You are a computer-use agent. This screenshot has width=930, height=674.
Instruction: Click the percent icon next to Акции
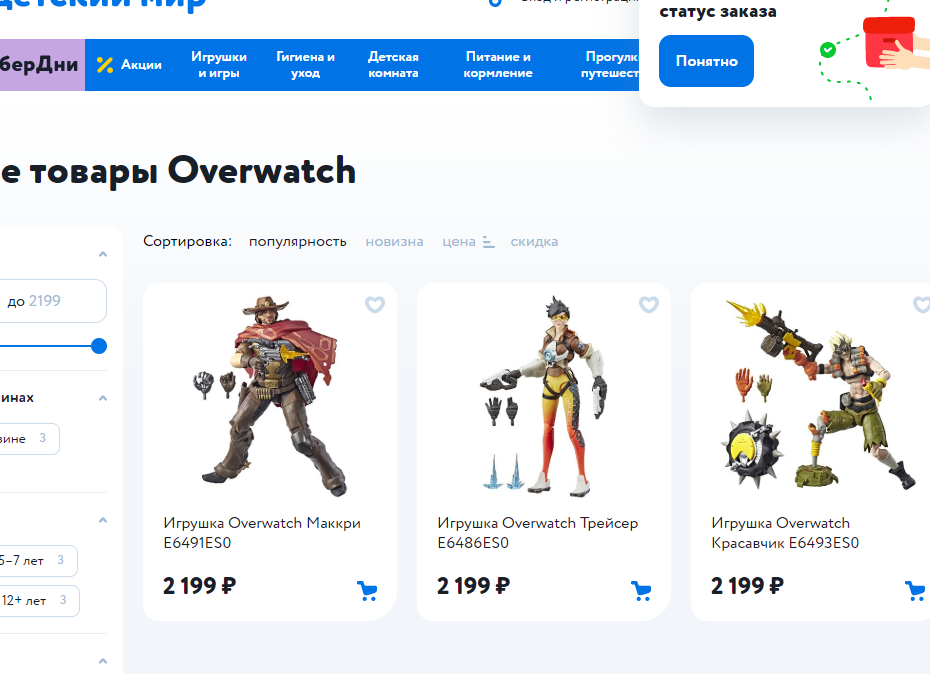[x=105, y=65]
